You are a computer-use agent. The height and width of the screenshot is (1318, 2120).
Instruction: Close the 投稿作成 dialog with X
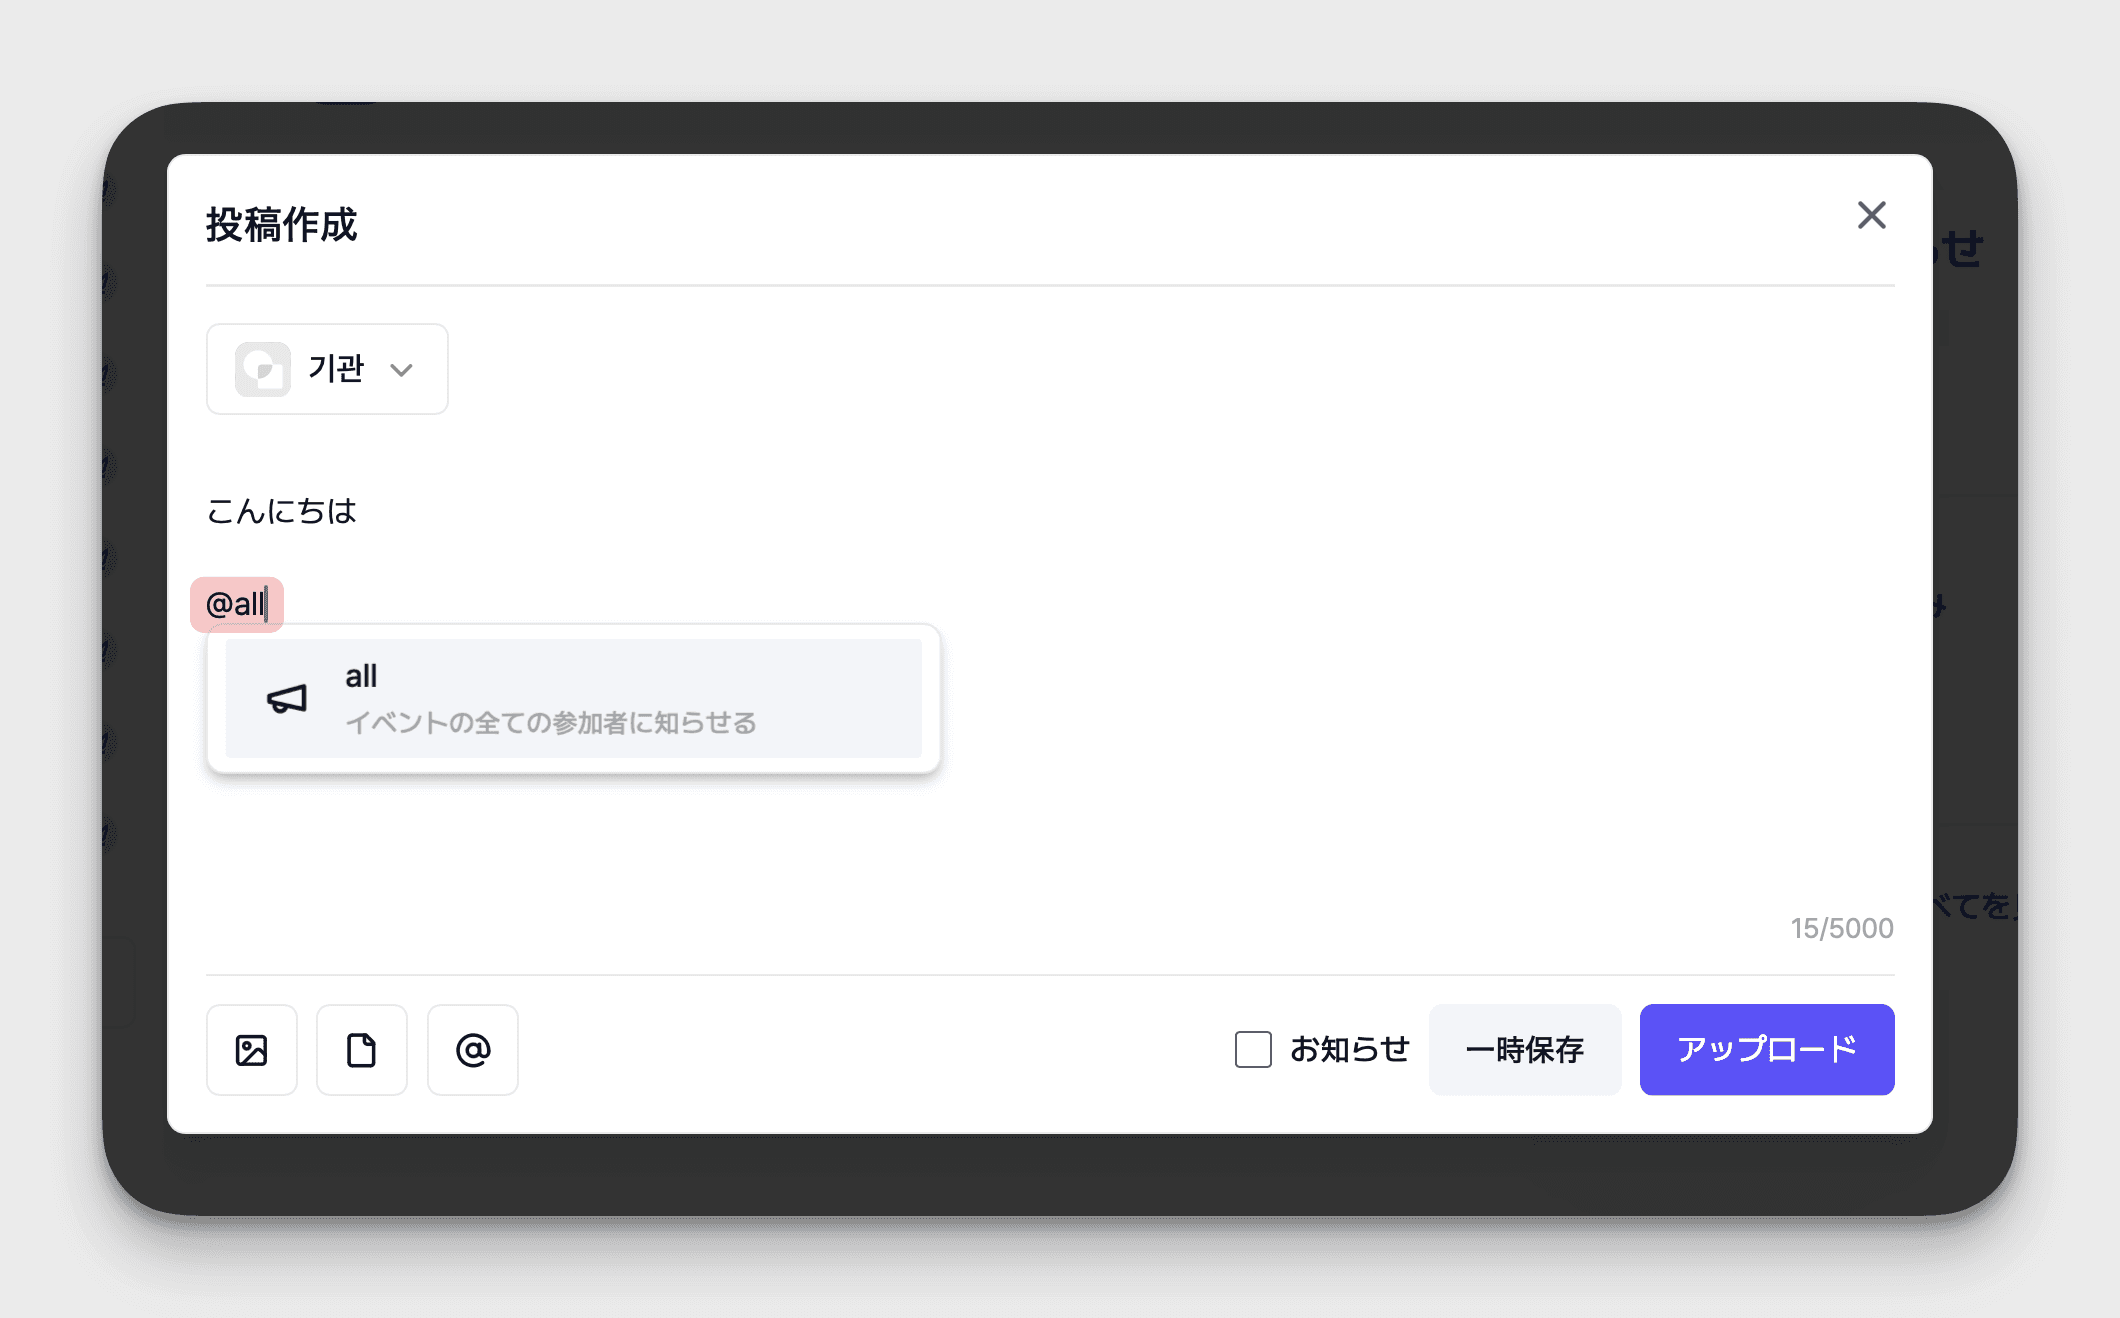click(x=1871, y=215)
